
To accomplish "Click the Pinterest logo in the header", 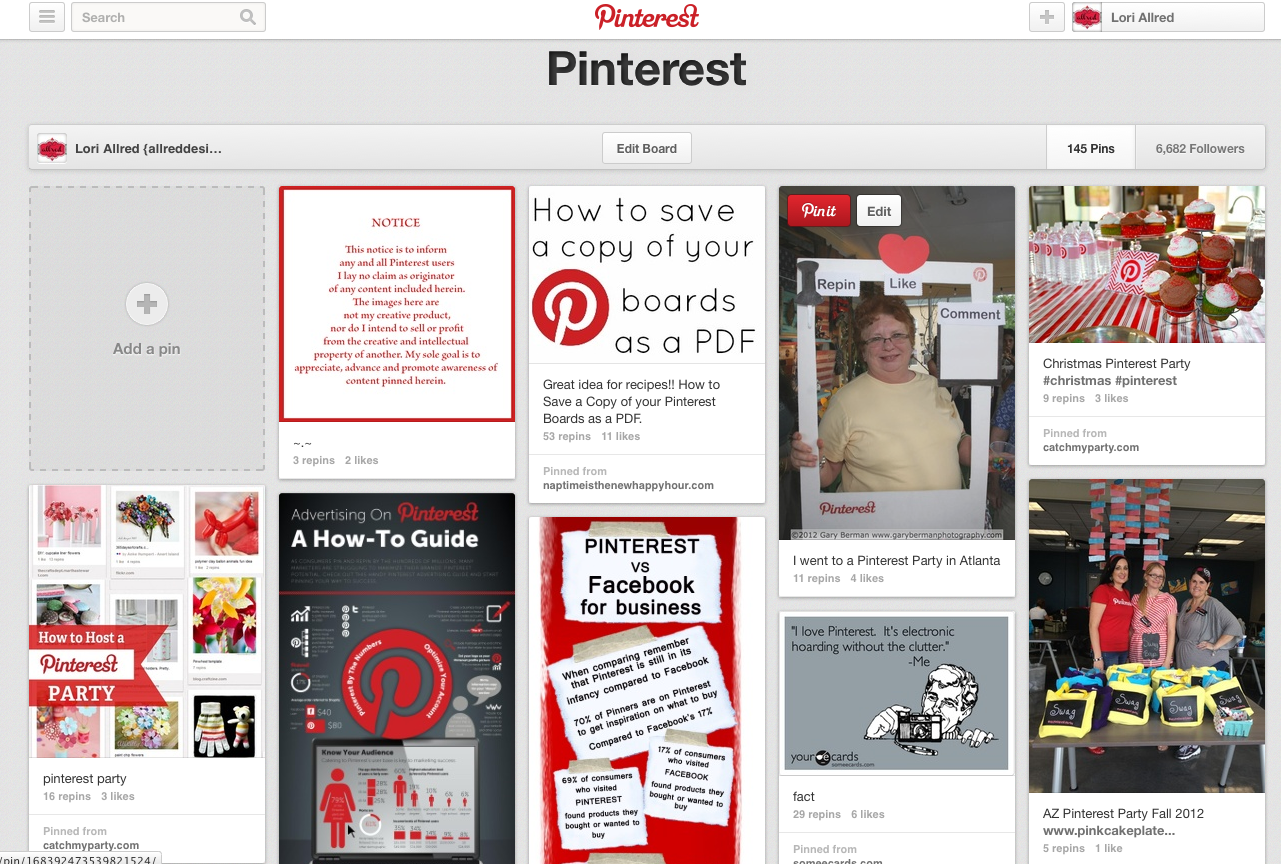I will 646,17.
